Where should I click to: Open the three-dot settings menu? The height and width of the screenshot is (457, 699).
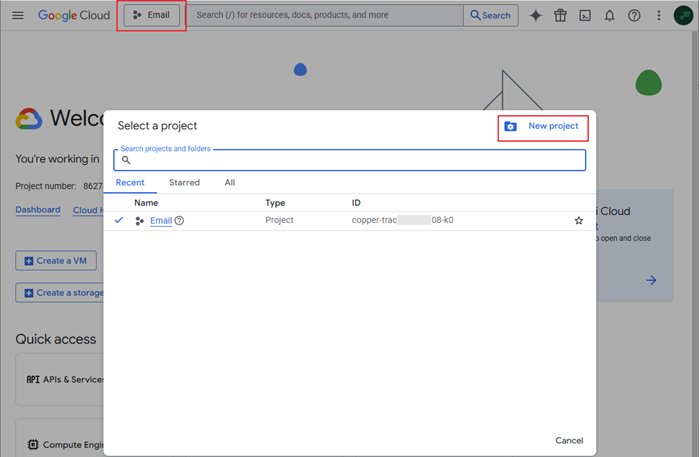coord(659,16)
